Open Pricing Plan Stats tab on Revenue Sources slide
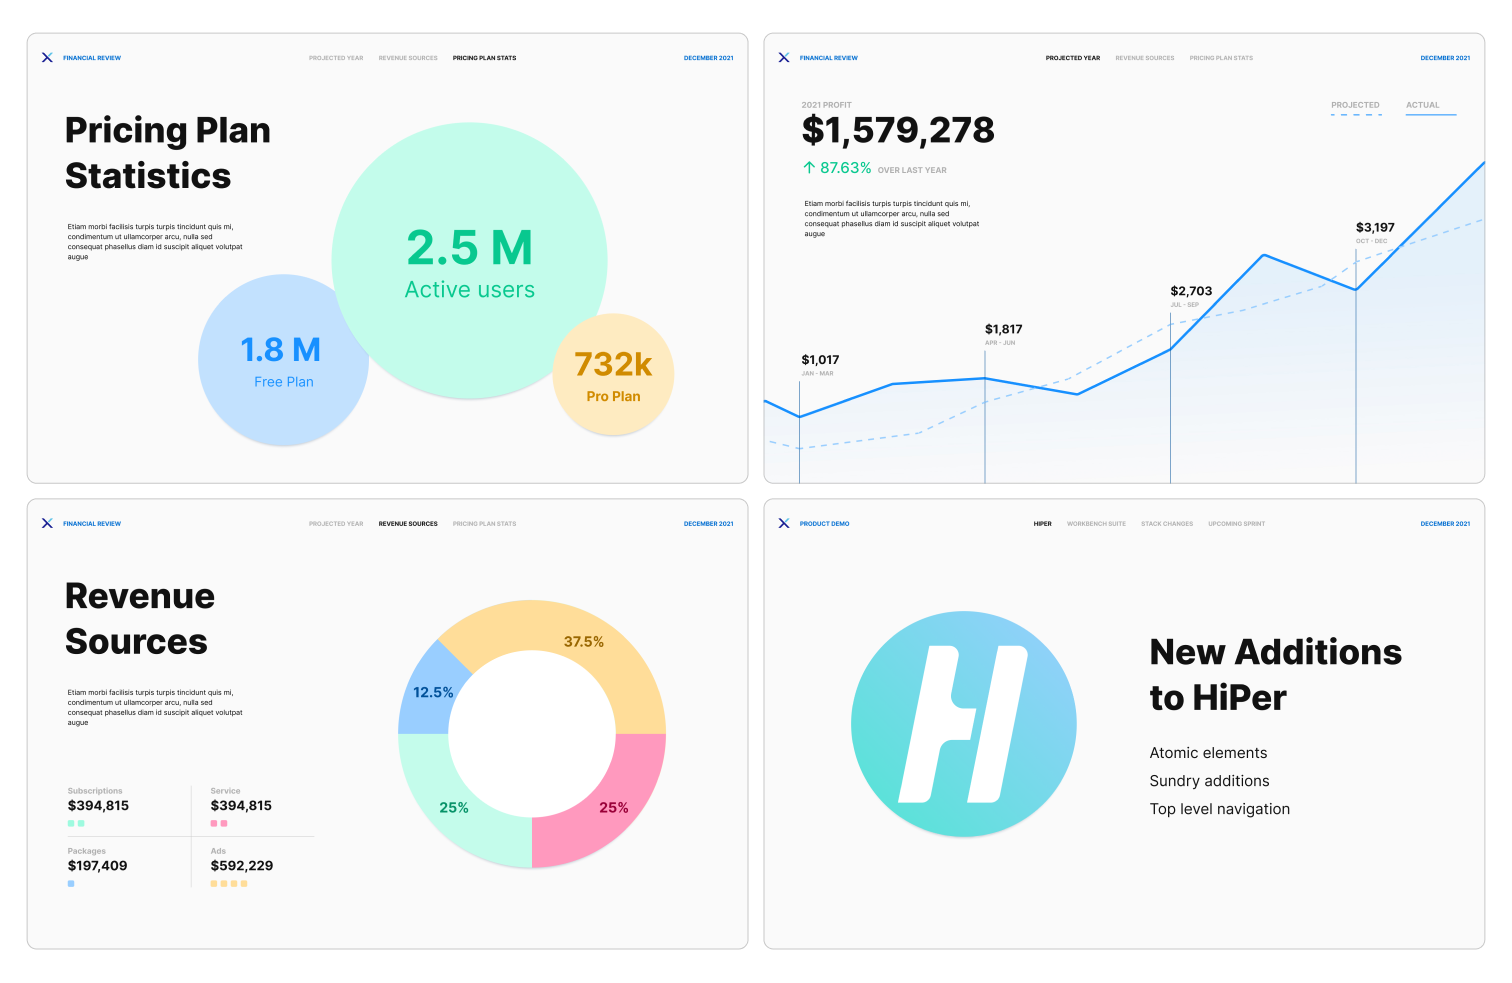This screenshot has height=983, width=1512. click(485, 524)
